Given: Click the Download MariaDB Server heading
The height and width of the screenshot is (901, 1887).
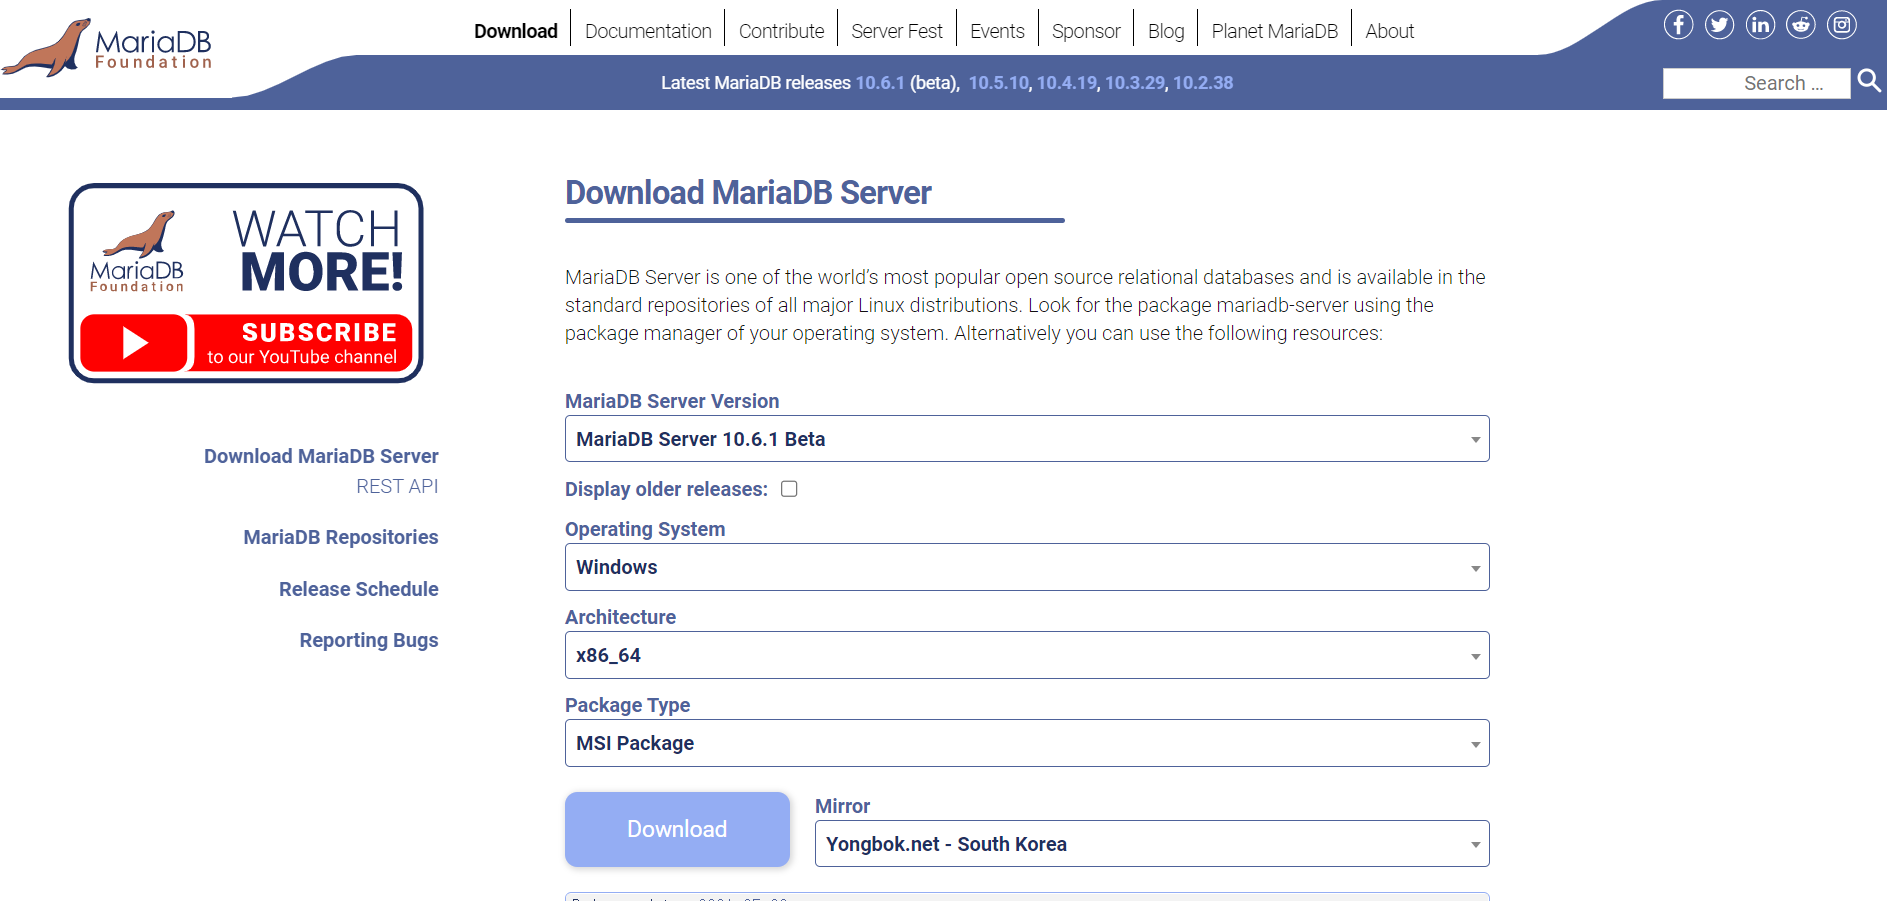Looking at the screenshot, I should (748, 192).
